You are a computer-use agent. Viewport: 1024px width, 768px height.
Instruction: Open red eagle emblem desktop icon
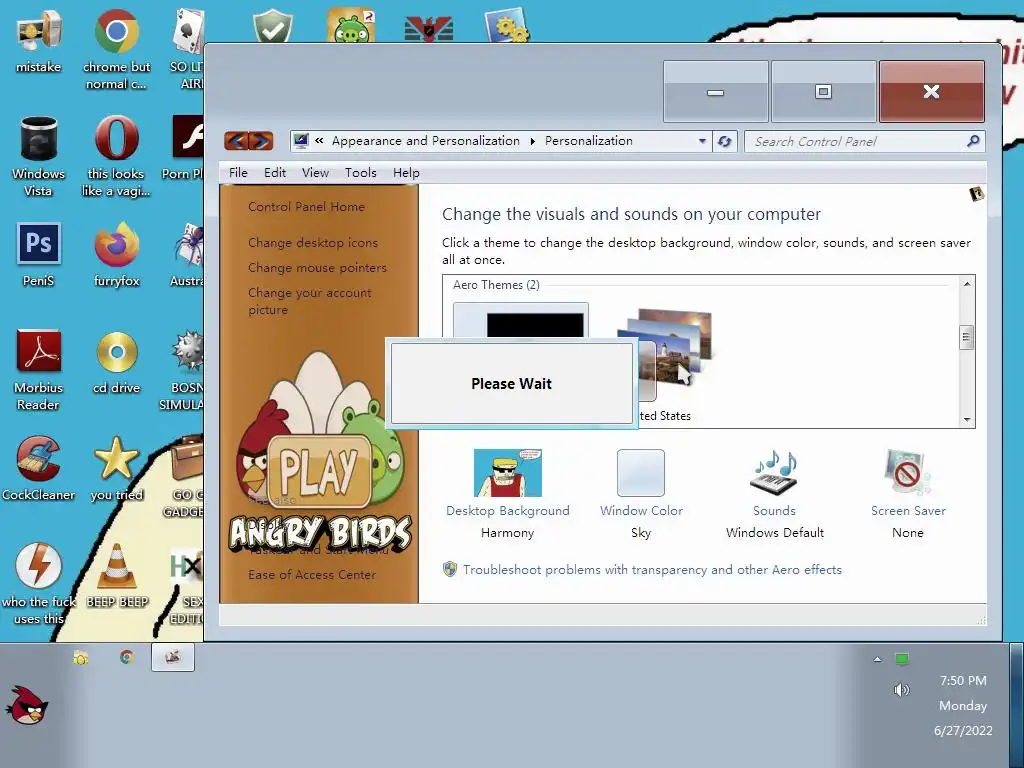pos(428,29)
